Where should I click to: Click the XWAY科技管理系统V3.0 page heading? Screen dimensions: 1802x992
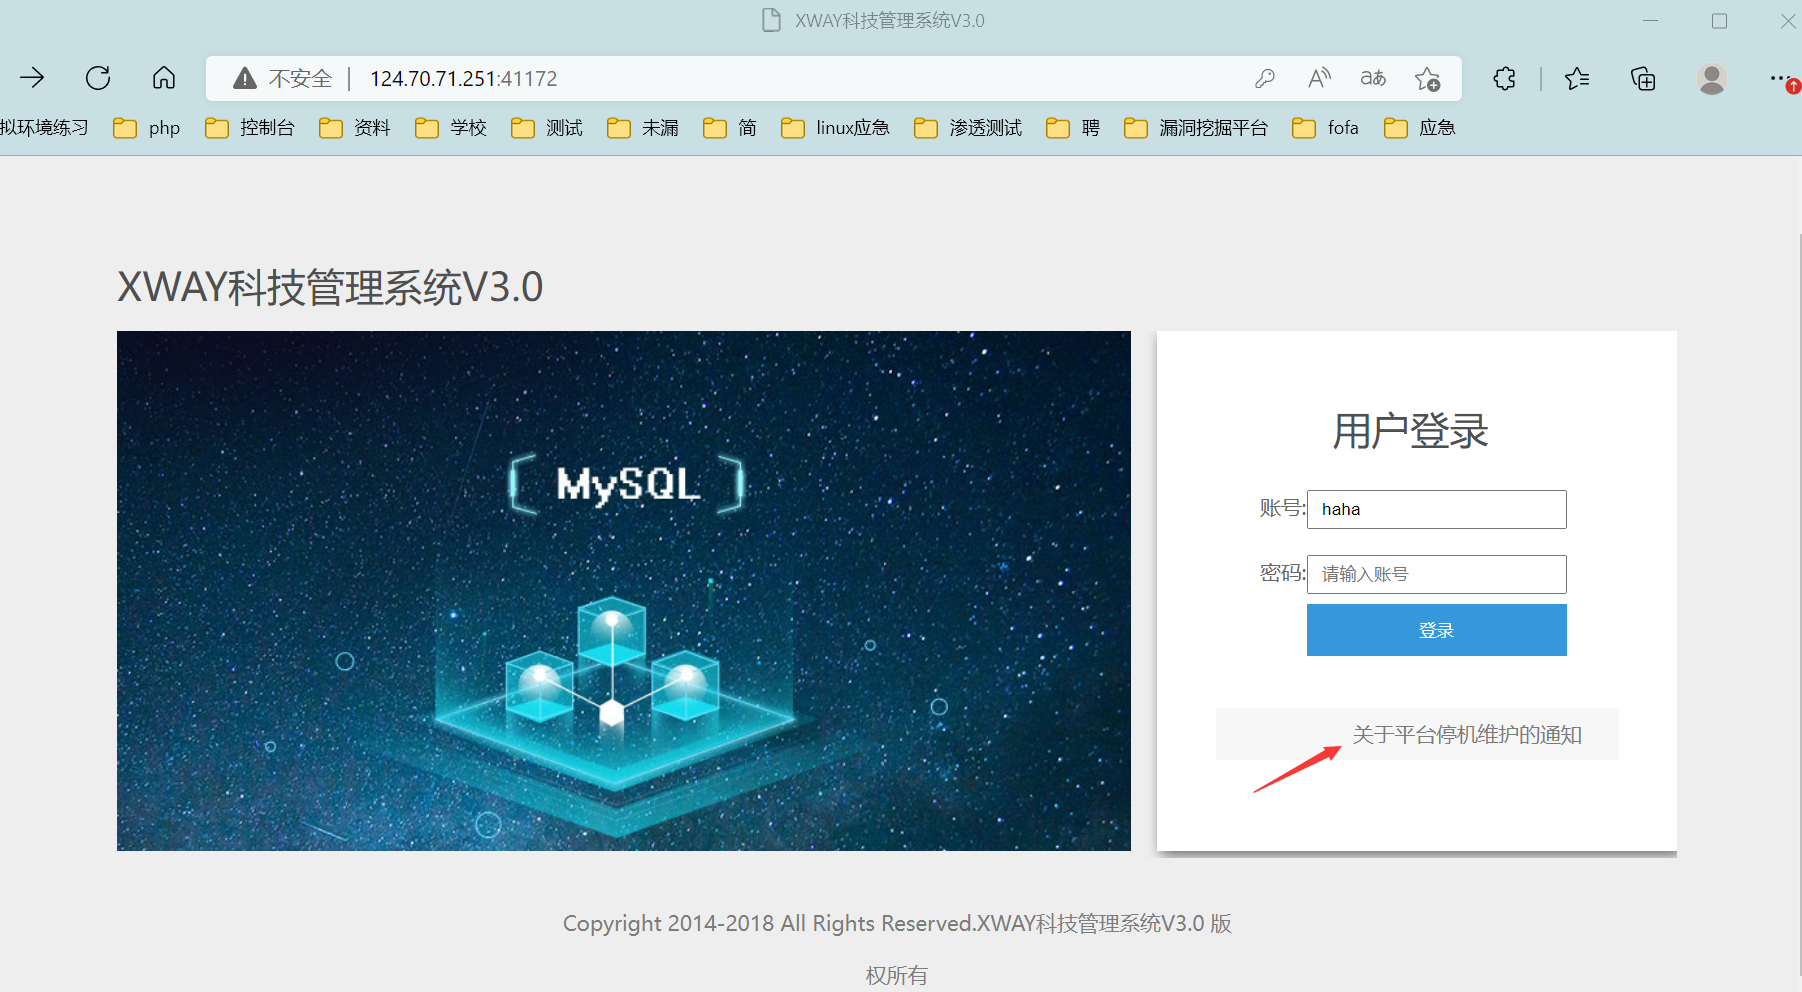[330, 287]
